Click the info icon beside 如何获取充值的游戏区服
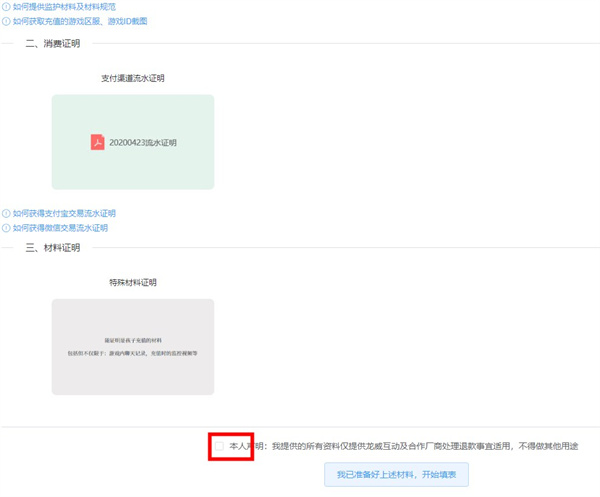This screenshot has width=600, height=497. [x=6, y=21]
